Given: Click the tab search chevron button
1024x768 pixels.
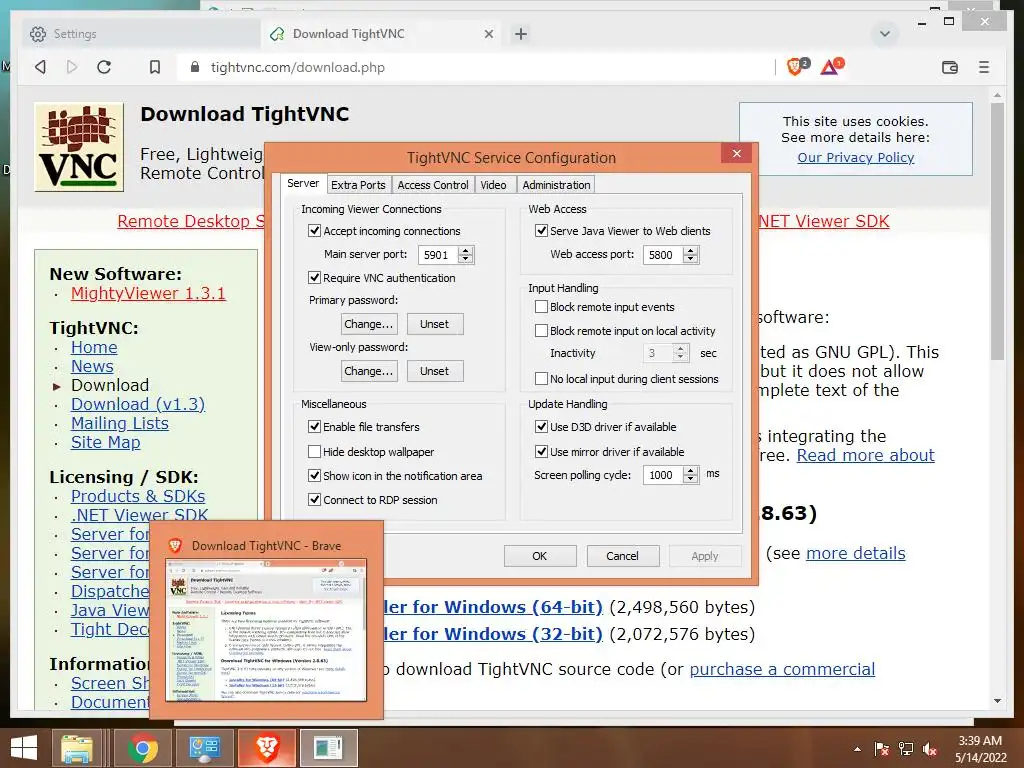Looking at the screenshot, I should (x=885, y=34).
